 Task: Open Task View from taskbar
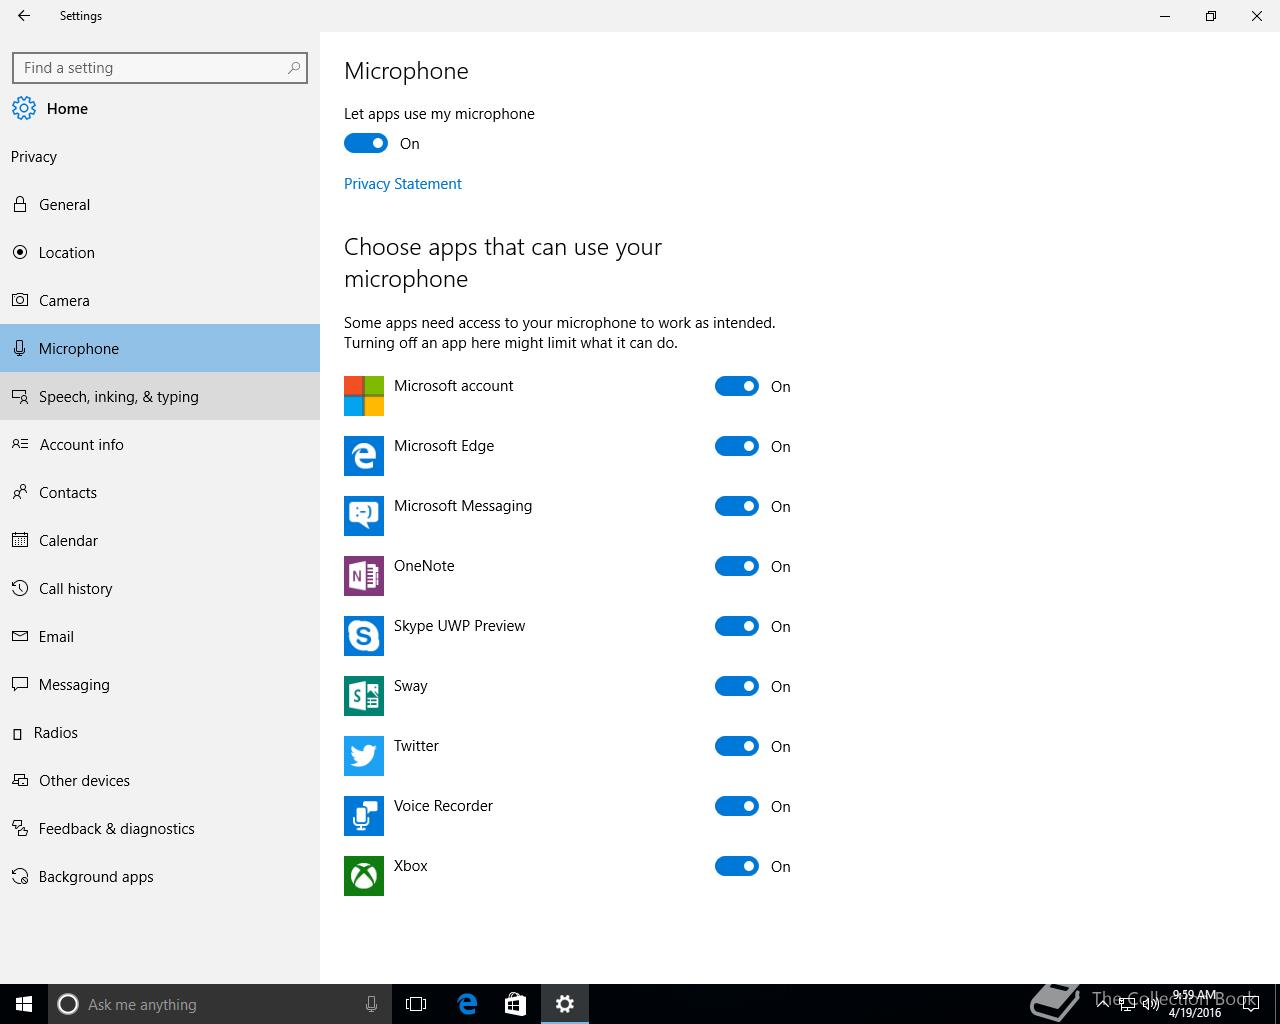point(416,1004)
